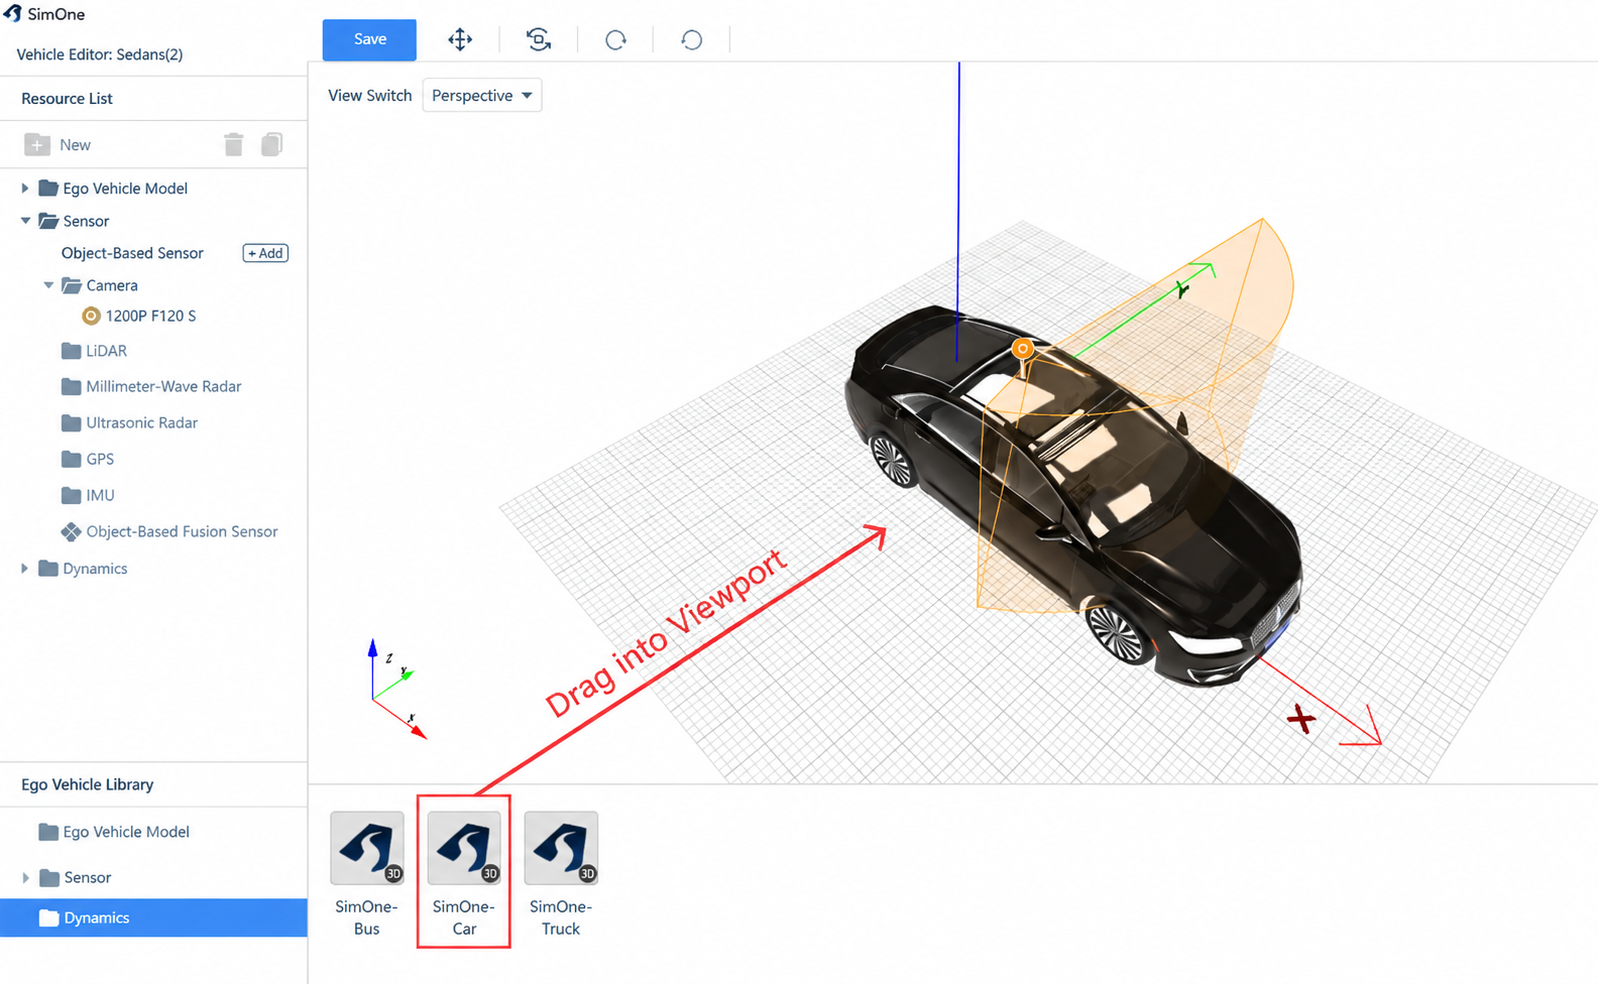
Task: Click the SimOne-Bus thumbnail
Action: coord(367,848)
